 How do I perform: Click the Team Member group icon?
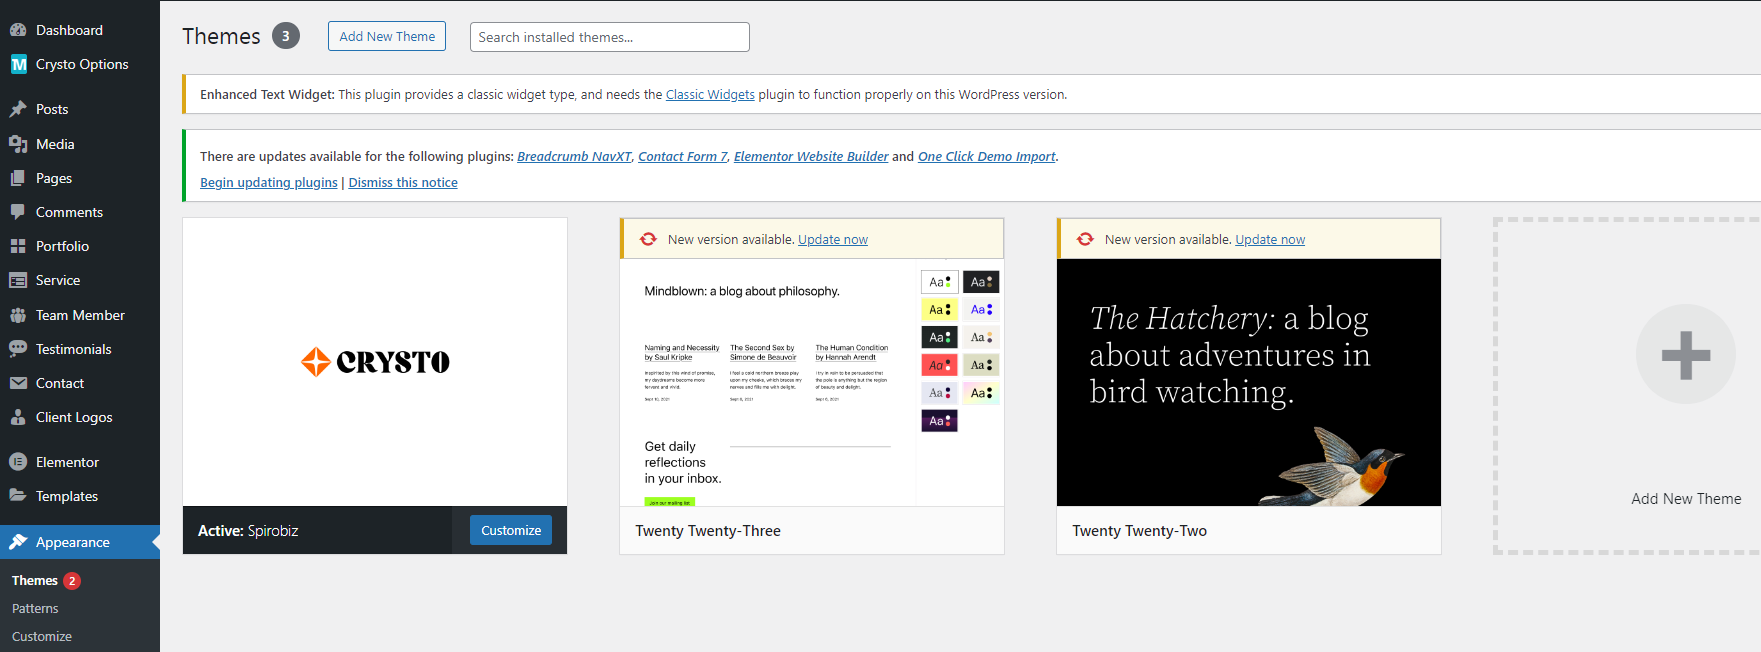[18, 315]
